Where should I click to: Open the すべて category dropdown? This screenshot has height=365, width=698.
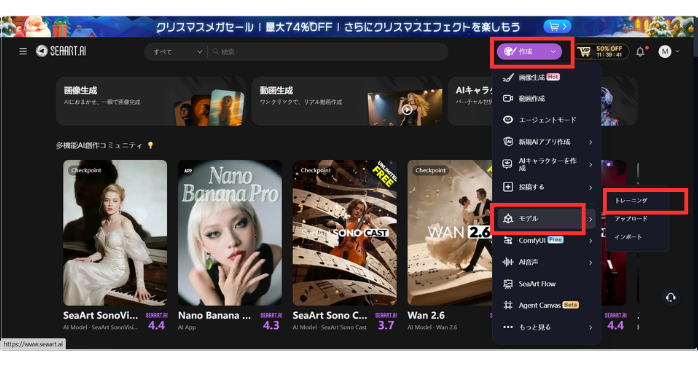click(x=177, y=52)
